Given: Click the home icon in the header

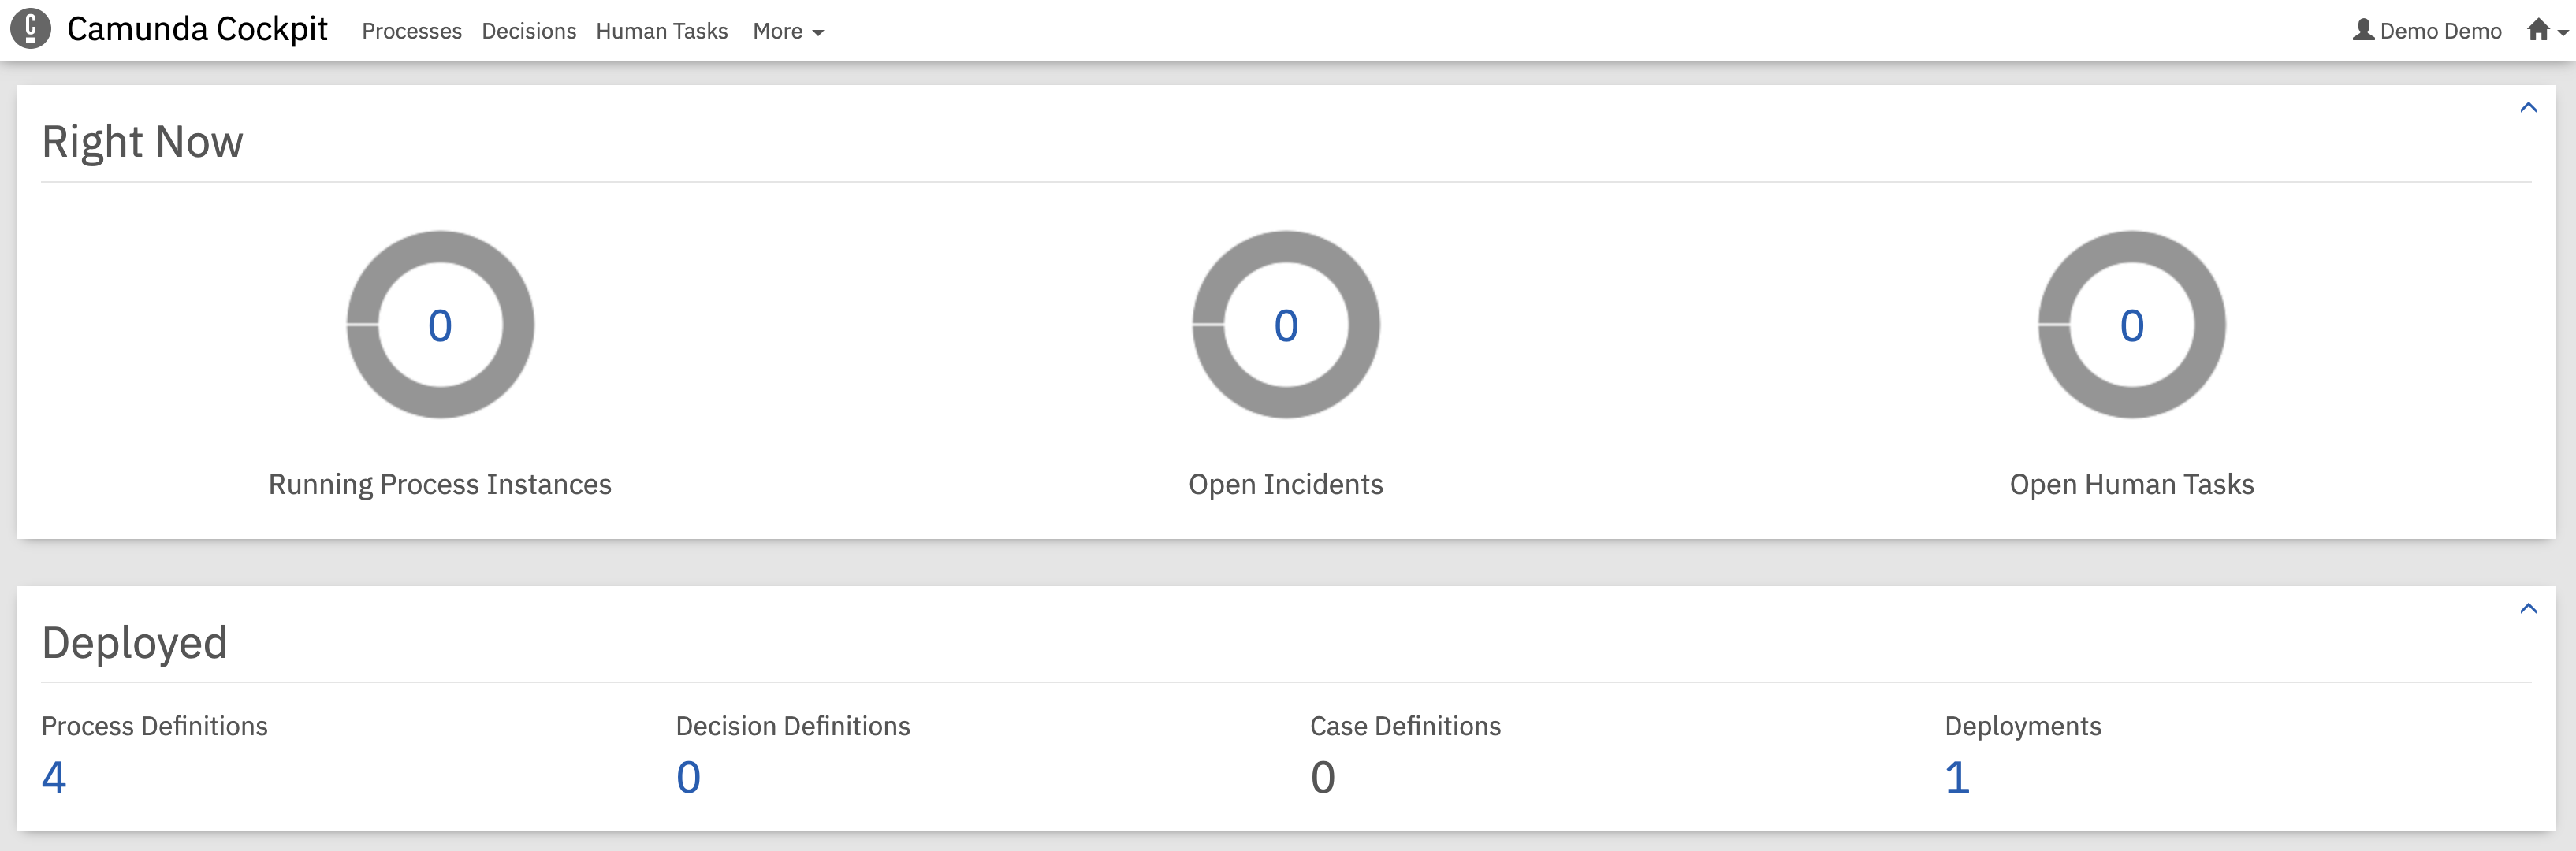Looking at the screenshot, I should (2537, 30).
